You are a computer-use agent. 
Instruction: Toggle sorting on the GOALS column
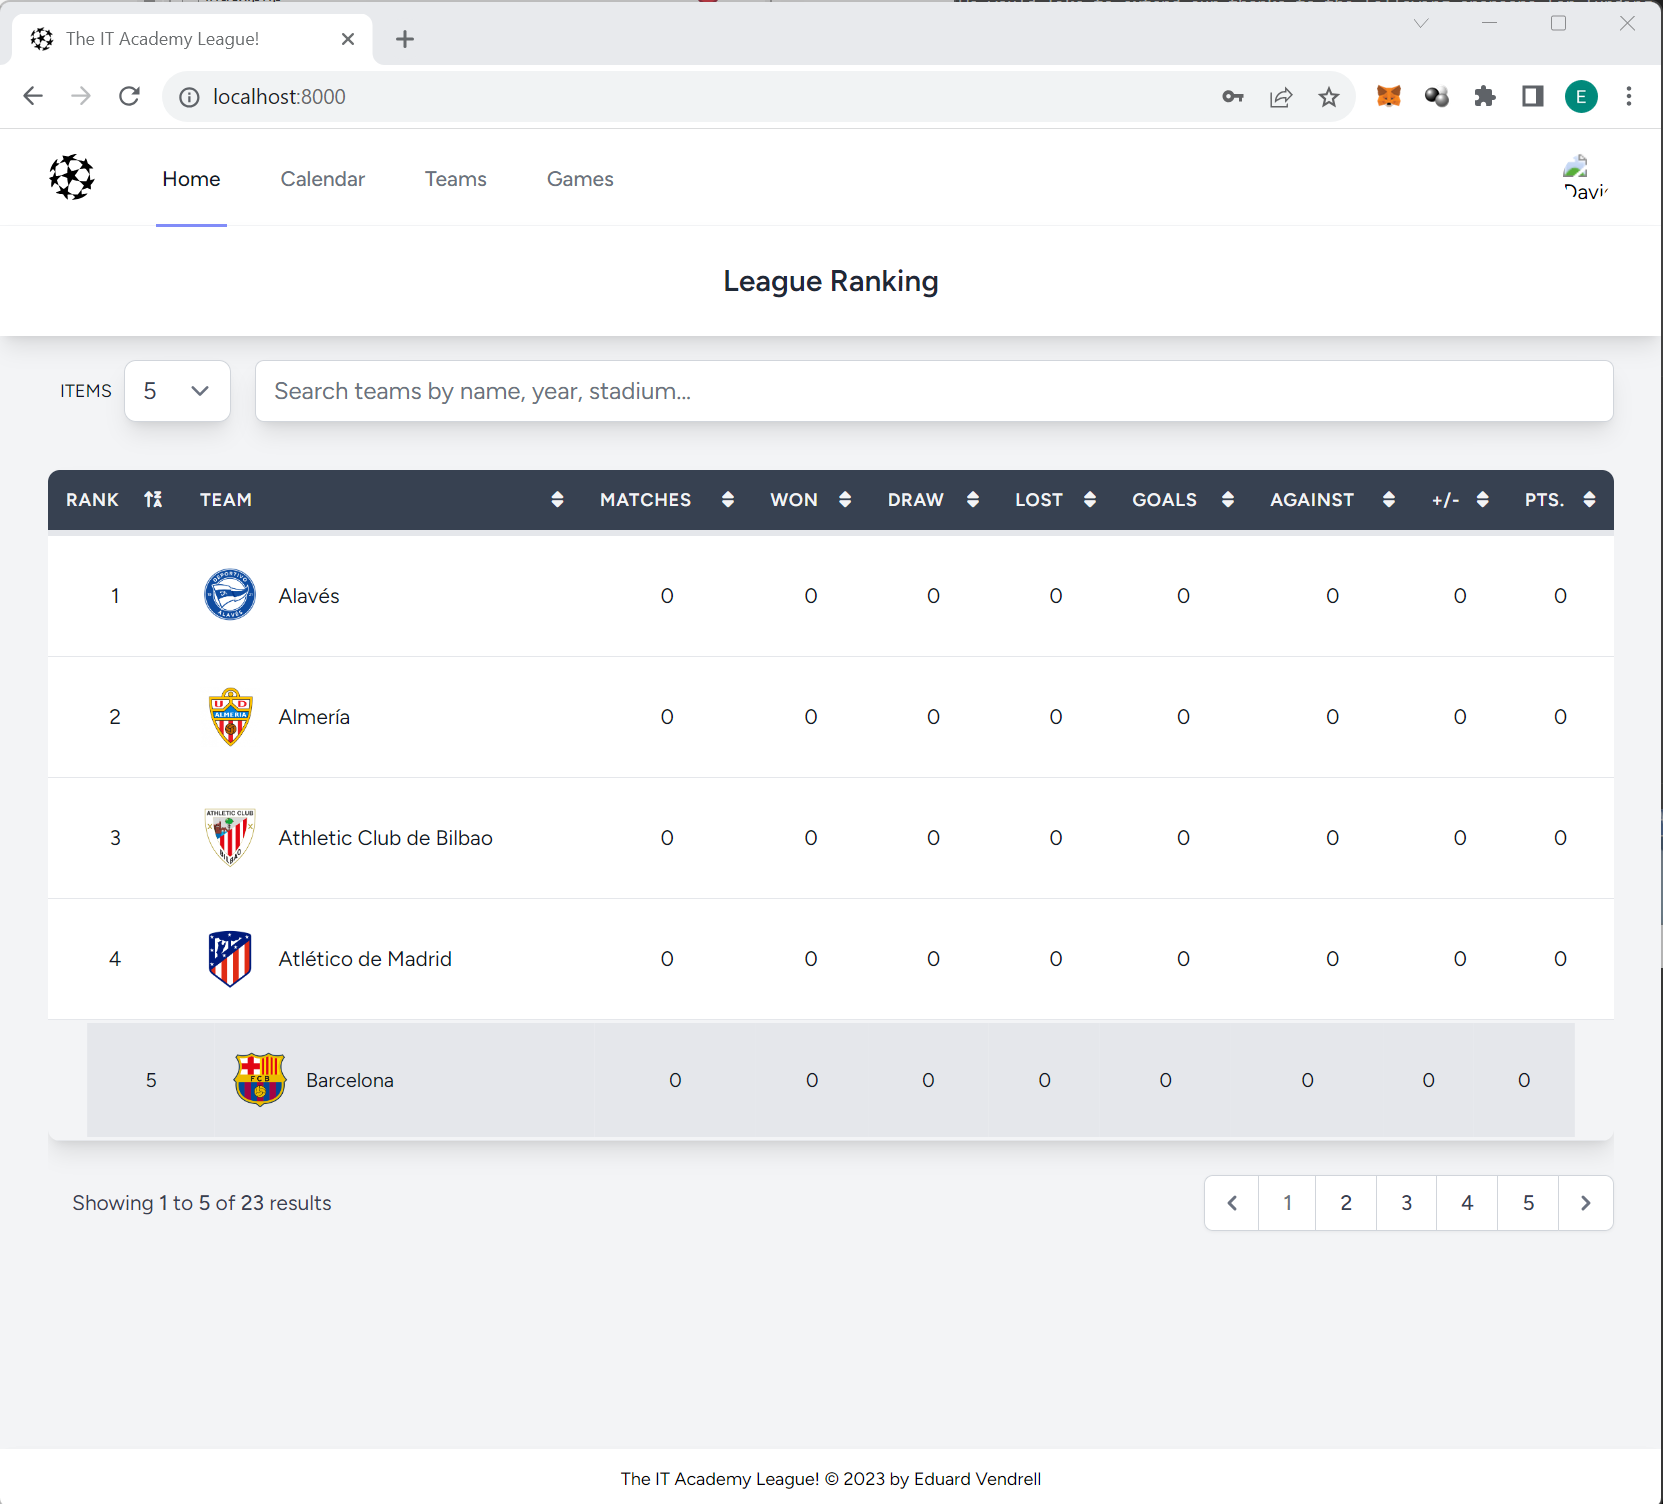[1229, 500]
